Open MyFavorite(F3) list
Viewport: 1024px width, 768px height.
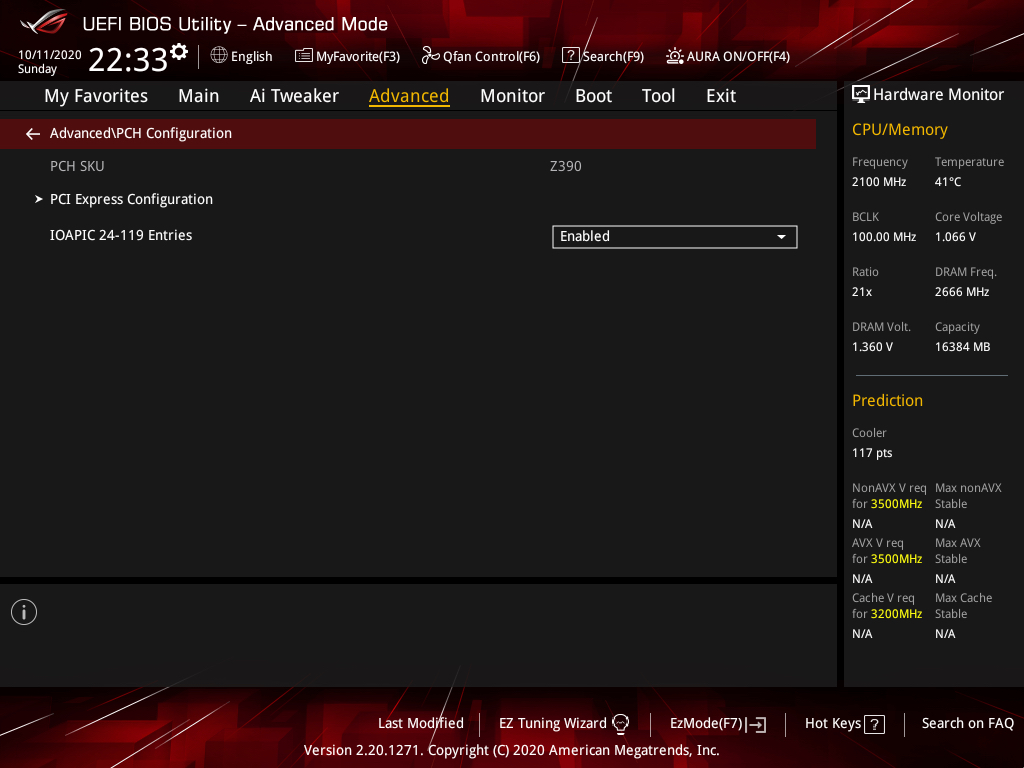pyautogui.click(x=347, y=56)
